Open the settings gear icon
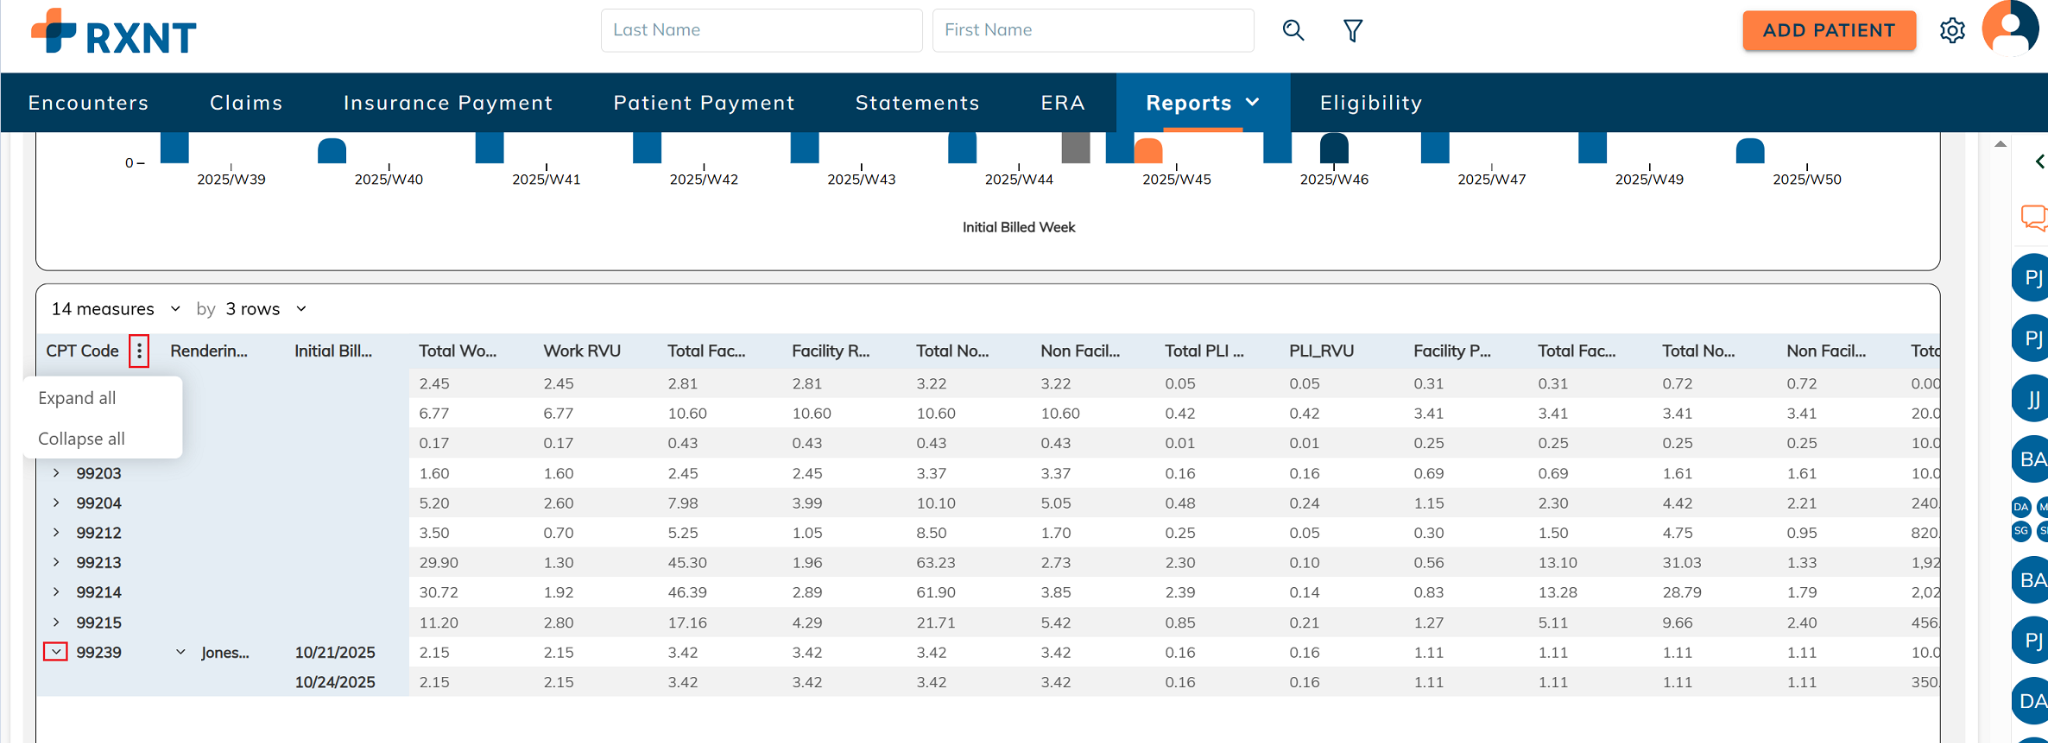The height and width of the screenshot is (743, 2048). click(1951, 31)
